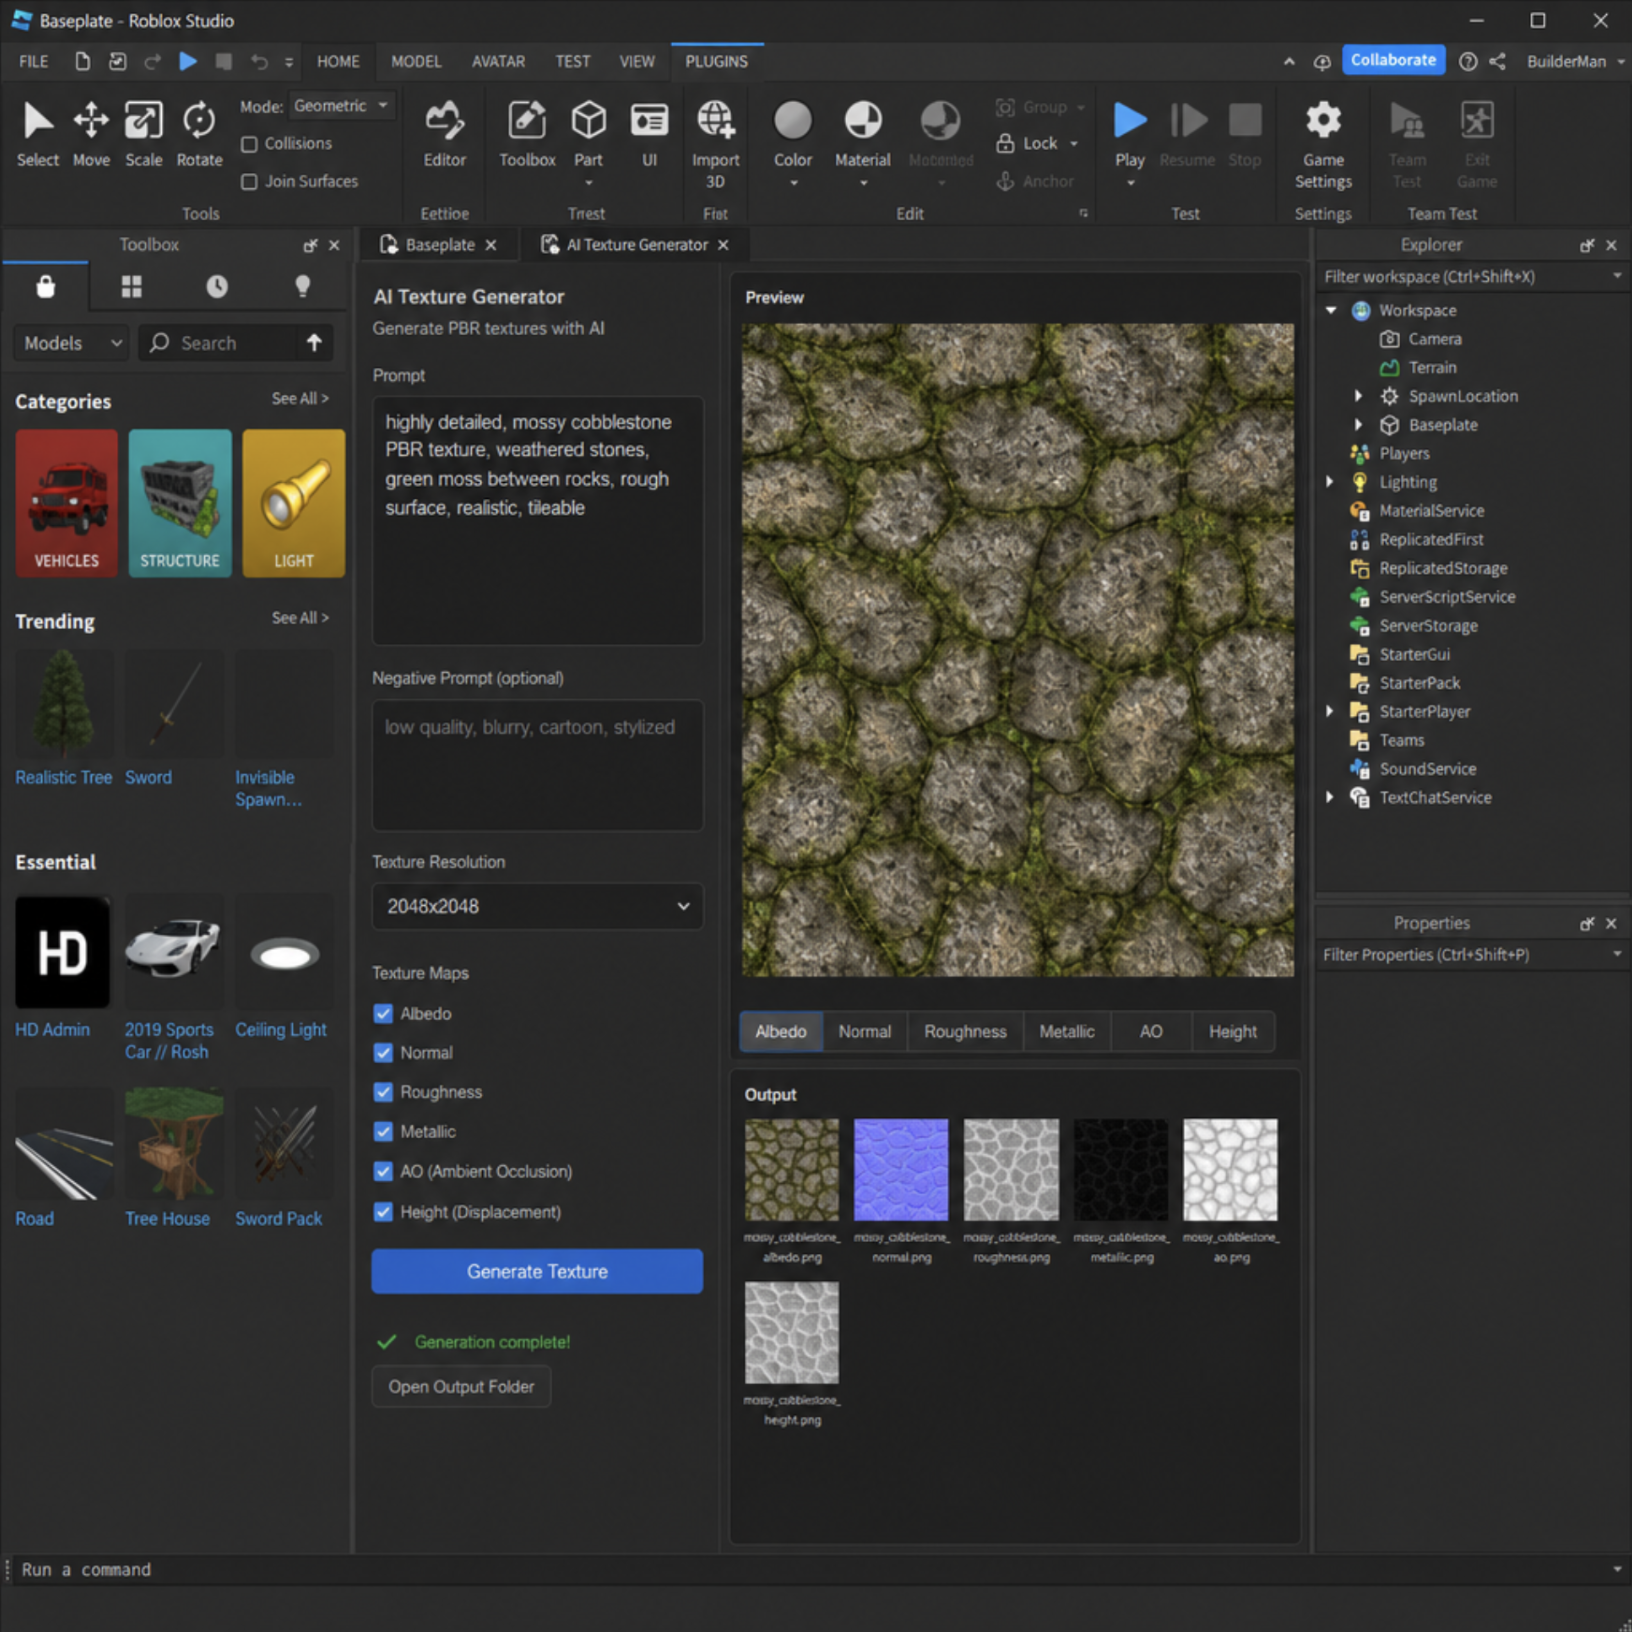Pop out the Explorer panel
Screen dimensions: 1632x1632
point(1586,245)
